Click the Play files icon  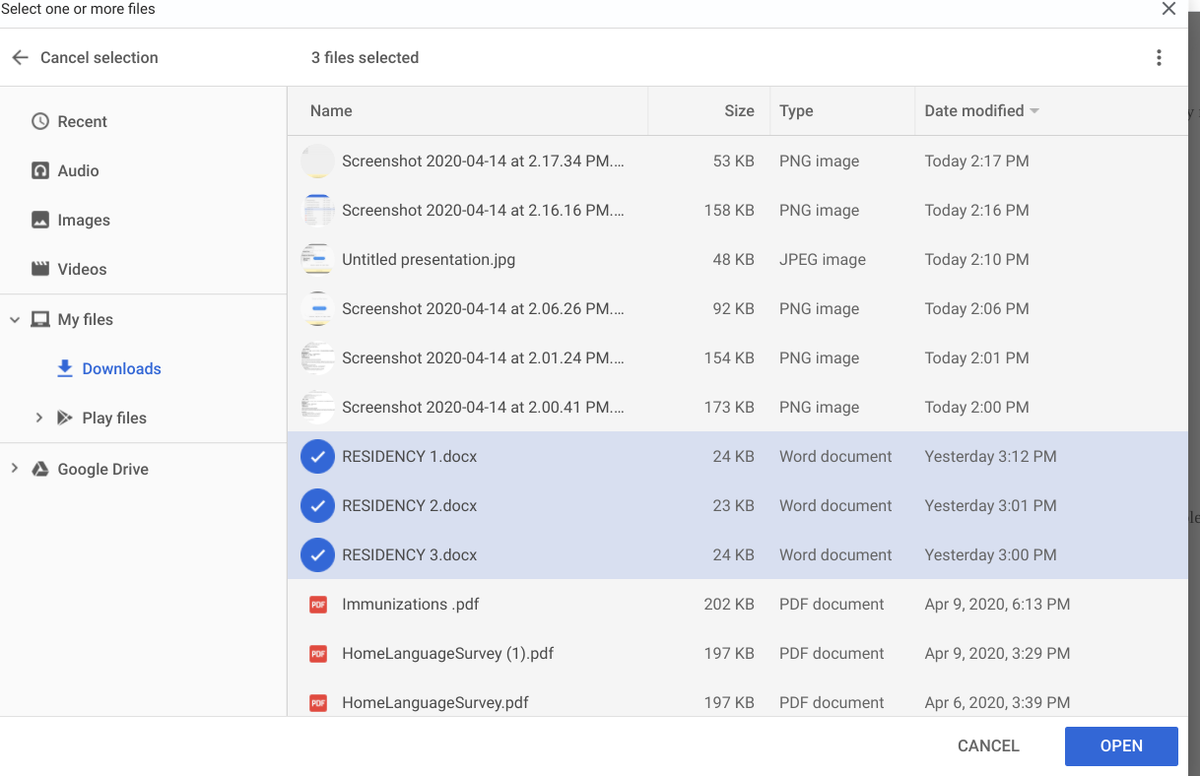(65, 417)
